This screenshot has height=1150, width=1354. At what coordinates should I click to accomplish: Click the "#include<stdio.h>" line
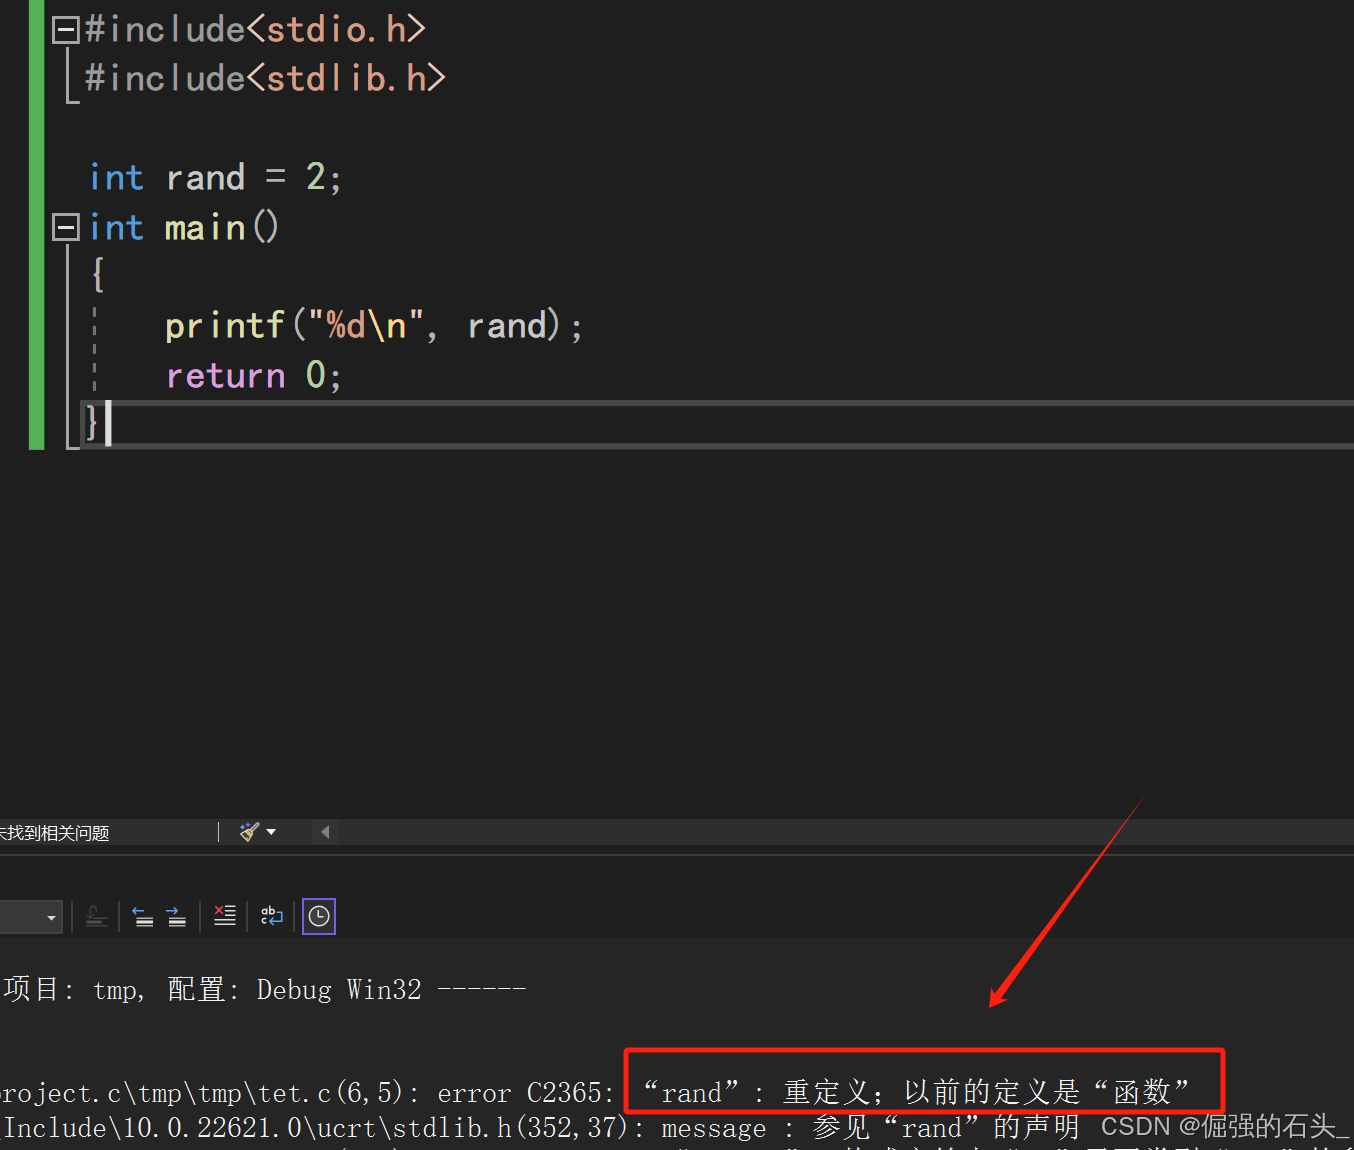coord(256,29)
